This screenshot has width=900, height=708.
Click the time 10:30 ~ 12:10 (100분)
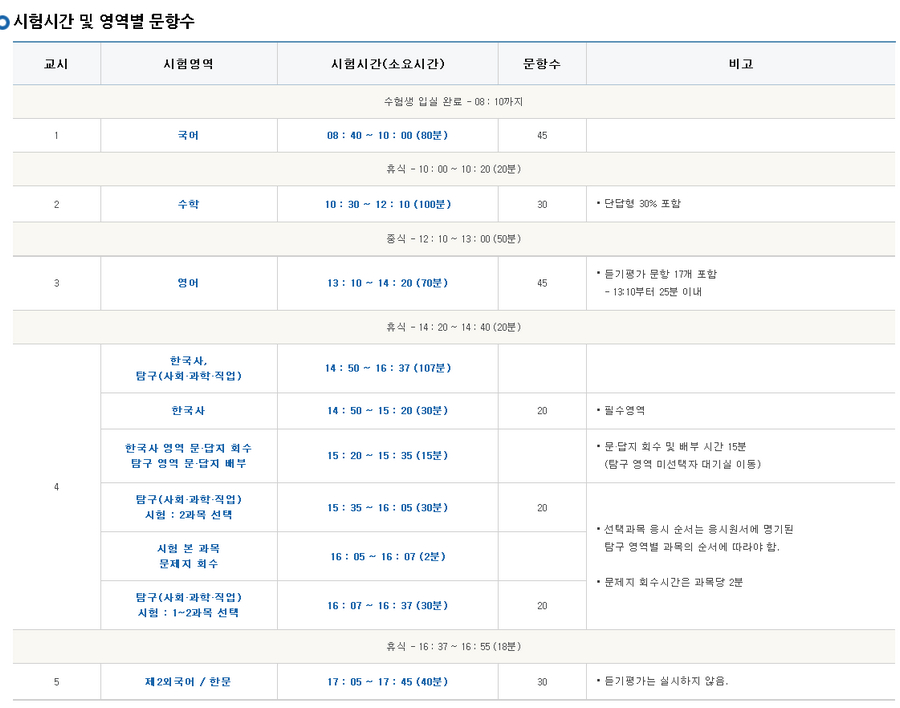387,204
